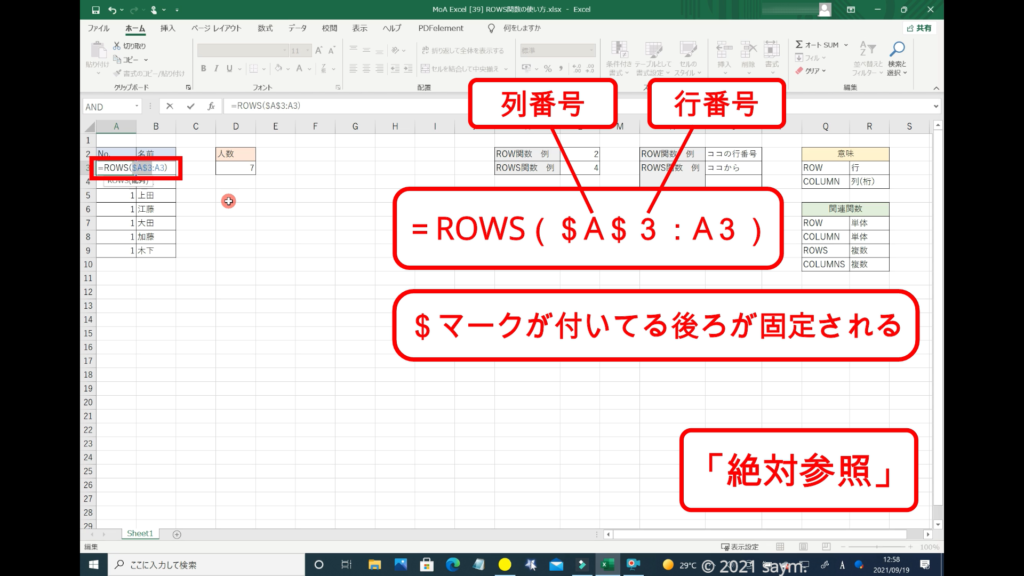Click the zoom slider in status bar
This screenshot has width=1024, height=576.
878,547
